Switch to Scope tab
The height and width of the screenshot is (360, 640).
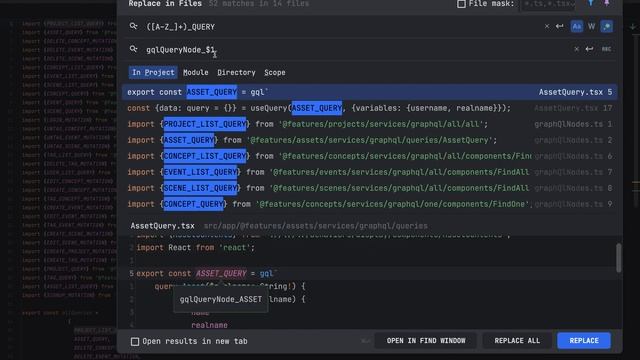275,72
